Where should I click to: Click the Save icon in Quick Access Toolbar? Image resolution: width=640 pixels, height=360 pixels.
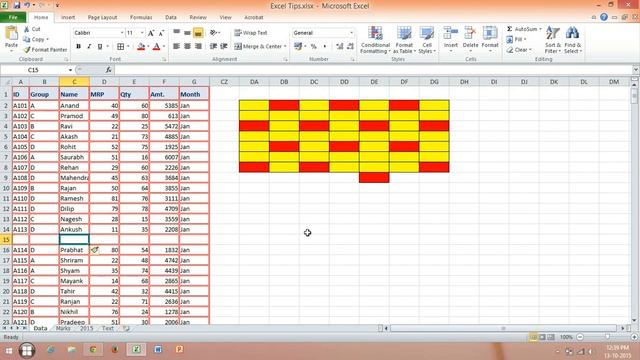pos(17,5)
